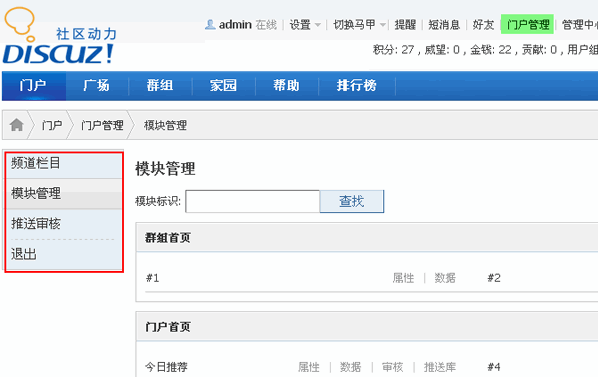The height and width of the screenshot is (377, 598).
Task: Click 数据 for module #1
Action: pyautogui.click(x=445, y=278)
